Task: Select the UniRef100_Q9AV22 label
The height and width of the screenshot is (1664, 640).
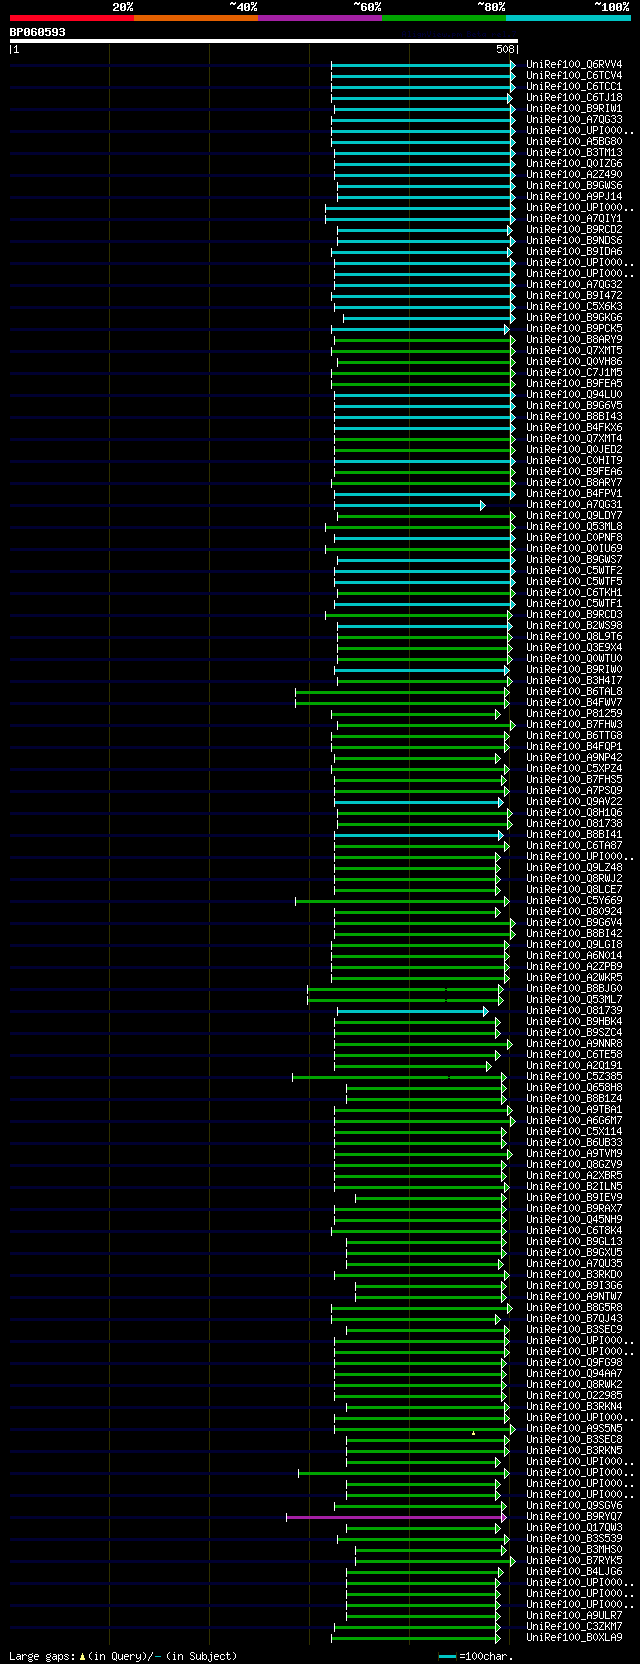Action: point(574,802)
